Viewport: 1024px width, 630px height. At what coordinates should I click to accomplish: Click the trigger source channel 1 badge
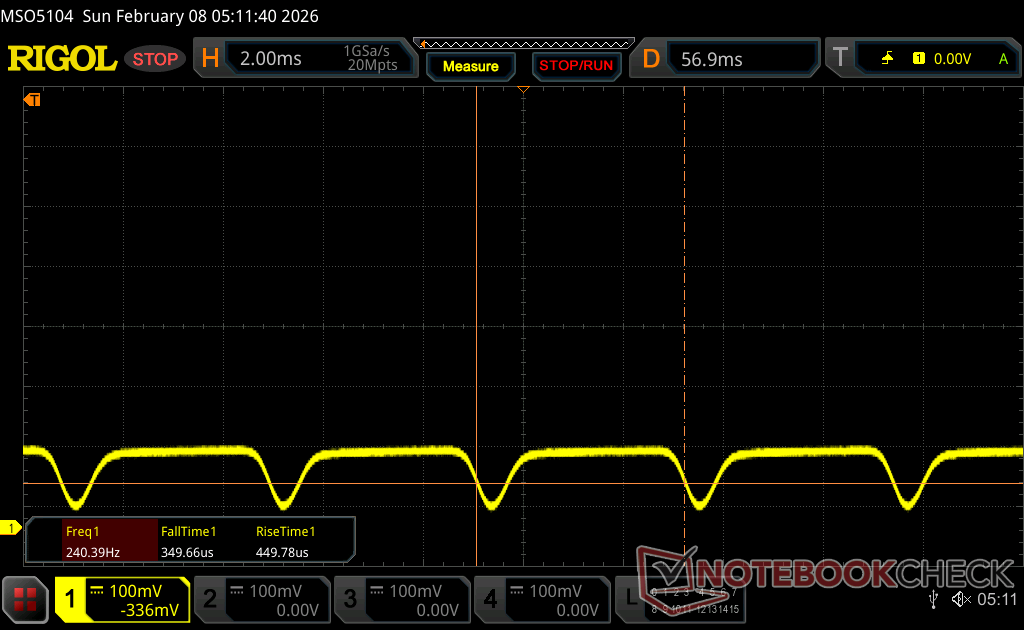tap(918, 59)
